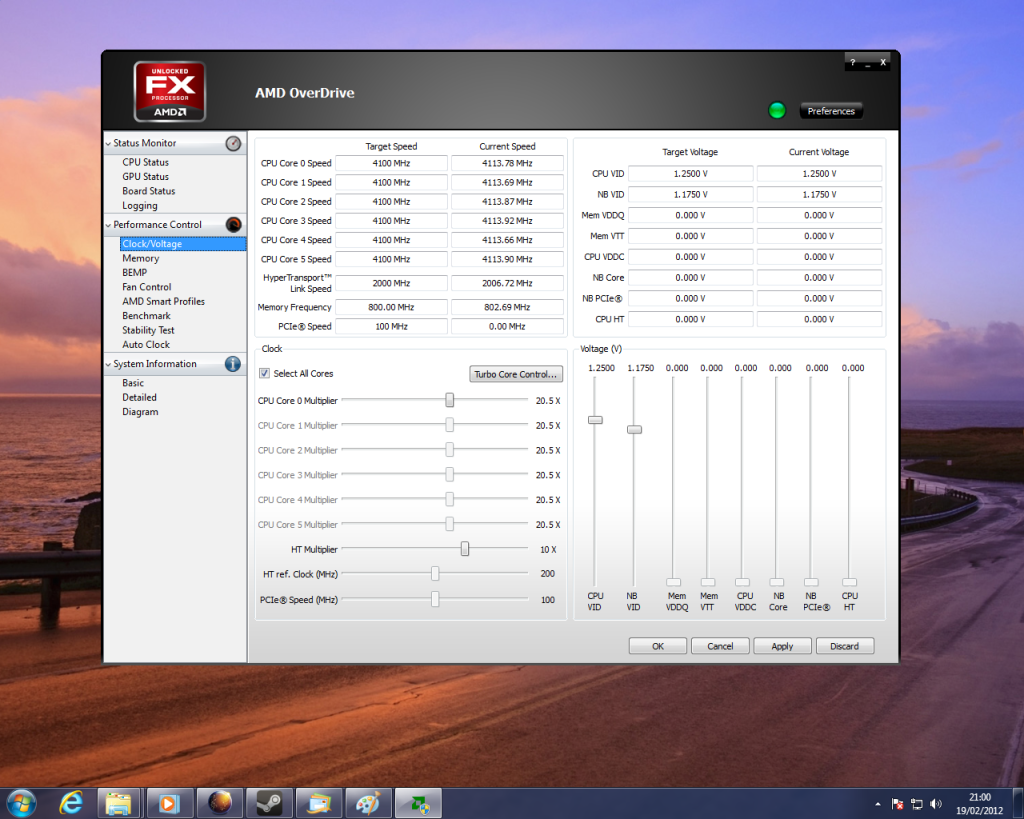
Task: Uncheck the Select All Cores checkbox
Action: pyautogui.click(x=264, y=374)
